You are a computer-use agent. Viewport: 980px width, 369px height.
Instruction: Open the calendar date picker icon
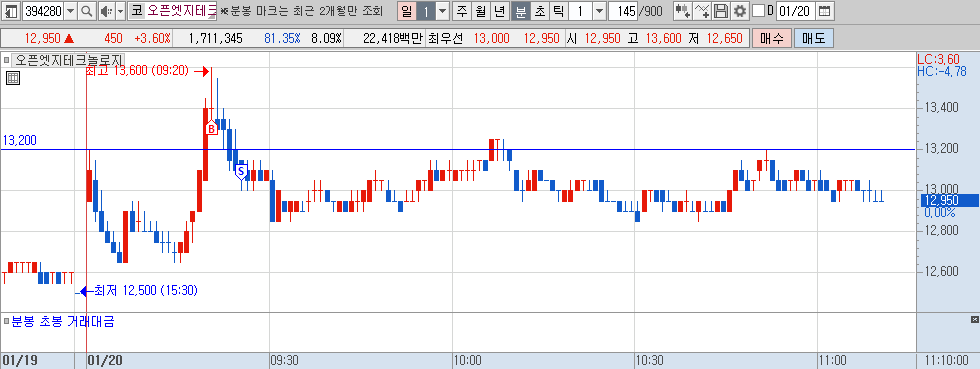(825, 11)
